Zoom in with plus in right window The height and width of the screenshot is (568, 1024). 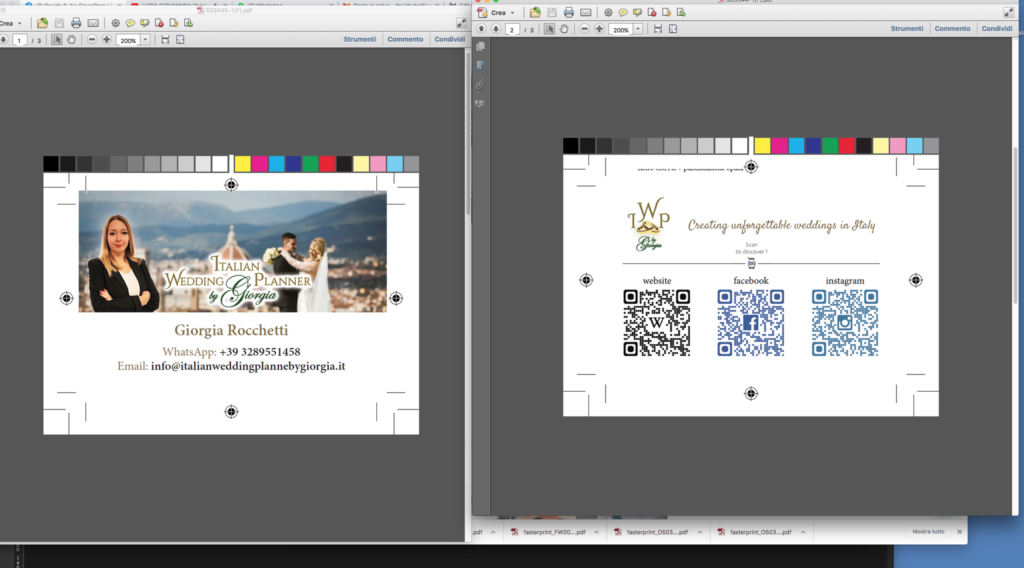599,29
